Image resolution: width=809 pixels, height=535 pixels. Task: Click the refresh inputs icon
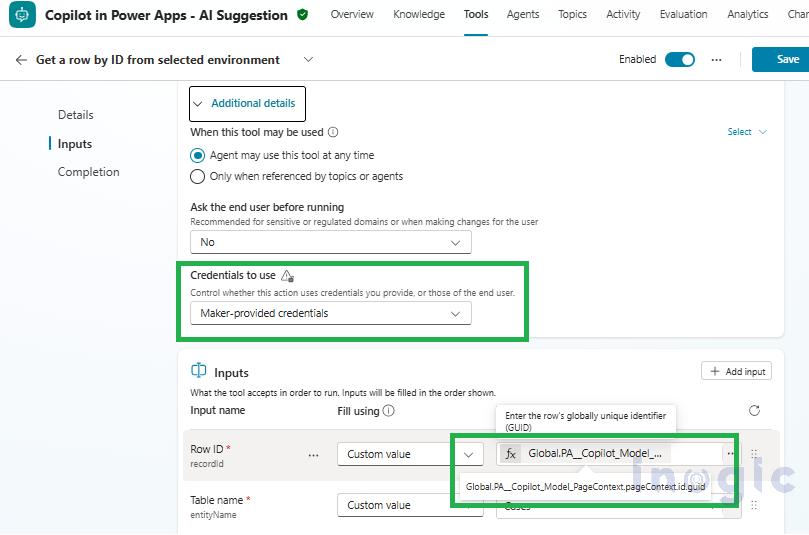754,411
